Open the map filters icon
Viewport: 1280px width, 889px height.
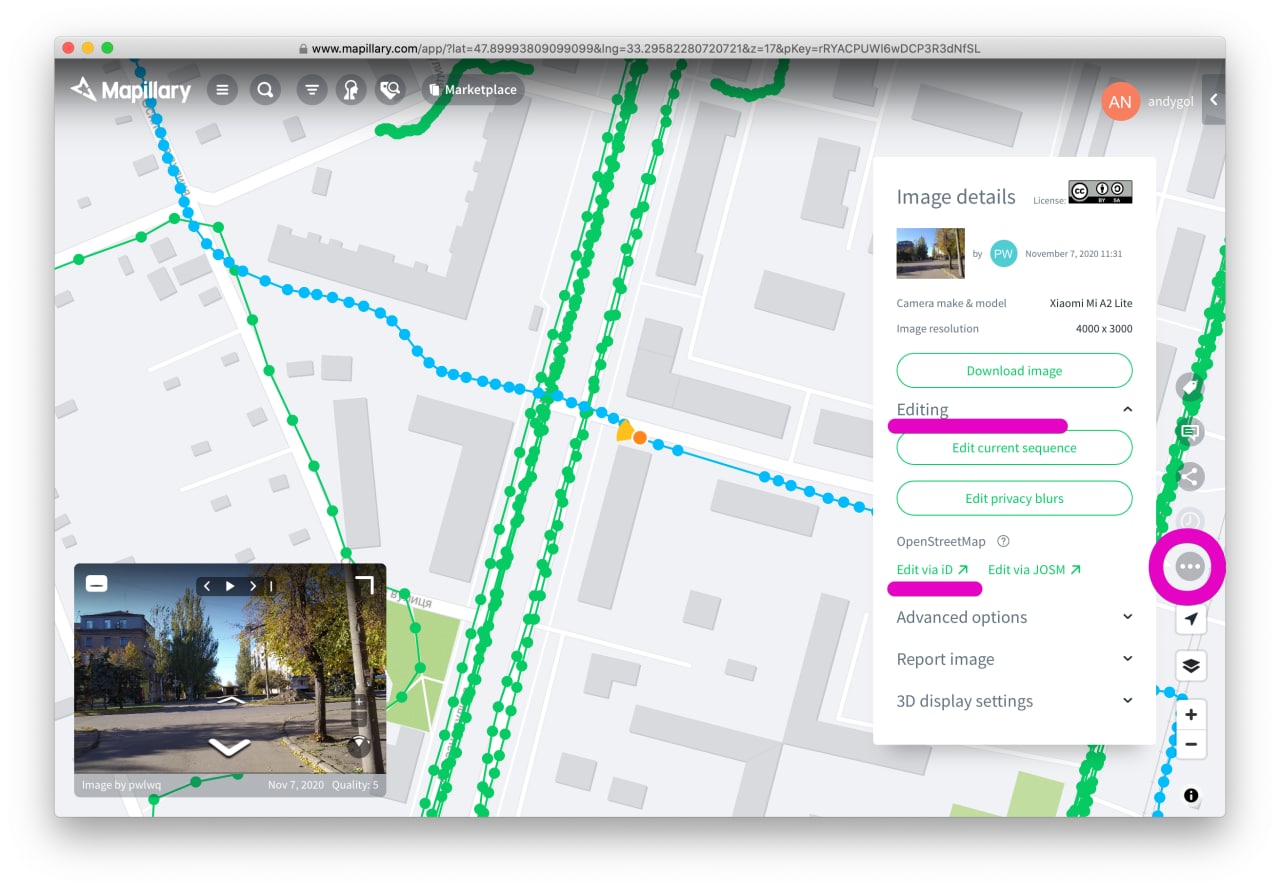point(312,90)
